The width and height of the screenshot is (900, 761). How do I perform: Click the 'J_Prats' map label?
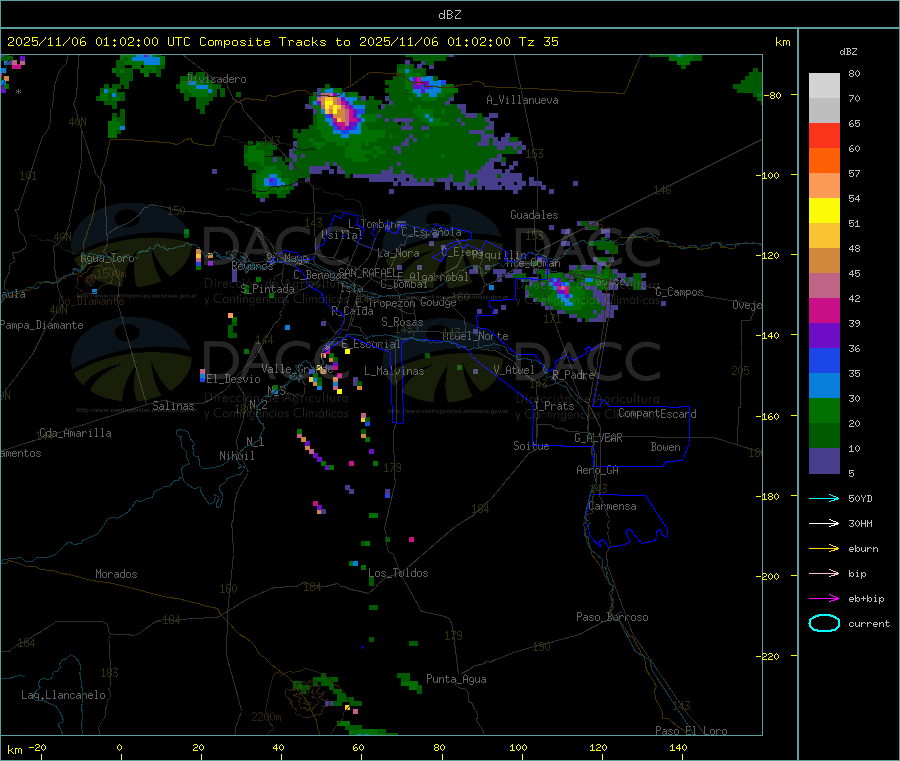tap(554, 406)
